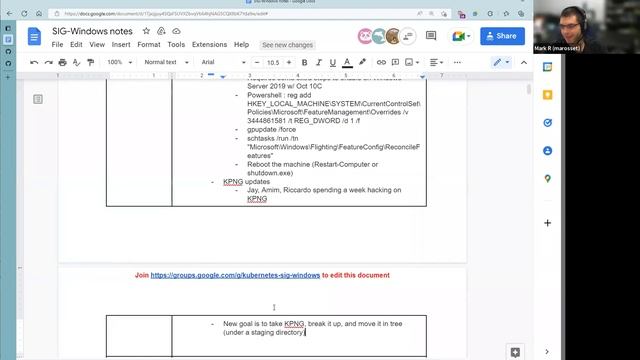Click the vertical document scrollbar

coord(529,90)
